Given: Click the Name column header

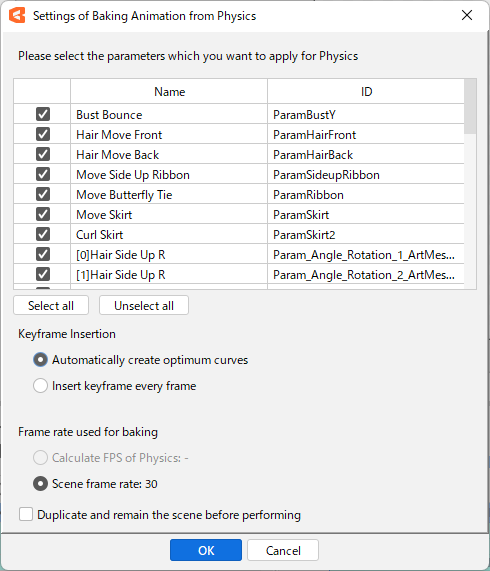Looking at the screenshot, I should (x=169, y=91).
